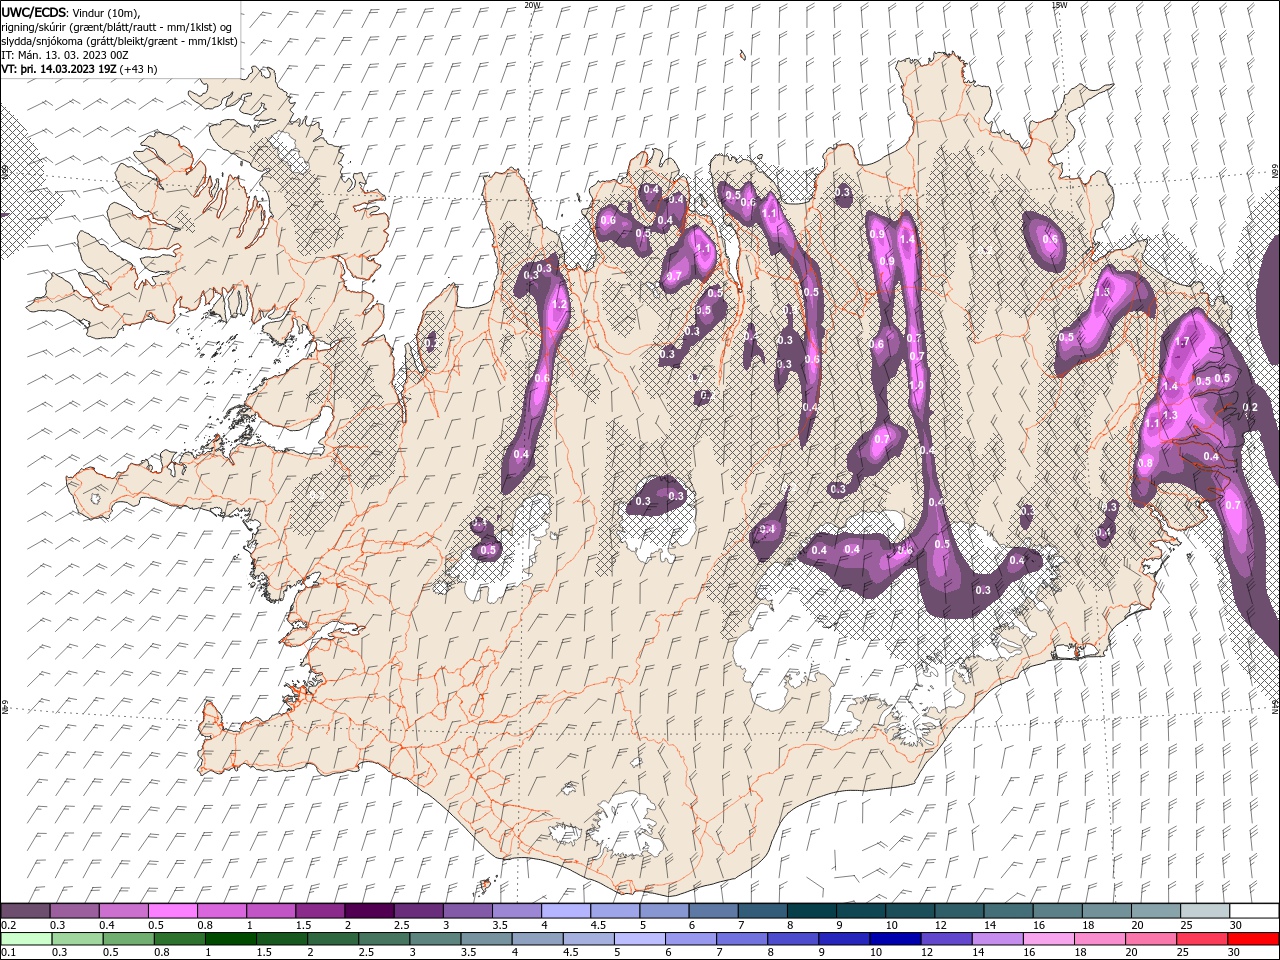
Task: Click light lavender upper swatch labeled 4
Action: [x=565, y=911]
